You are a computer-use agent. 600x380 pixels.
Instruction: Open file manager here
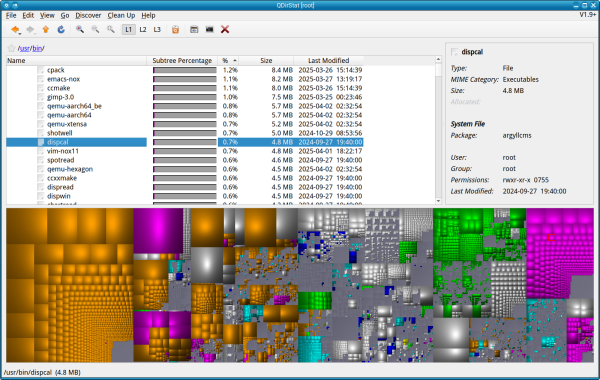(194, 29)
